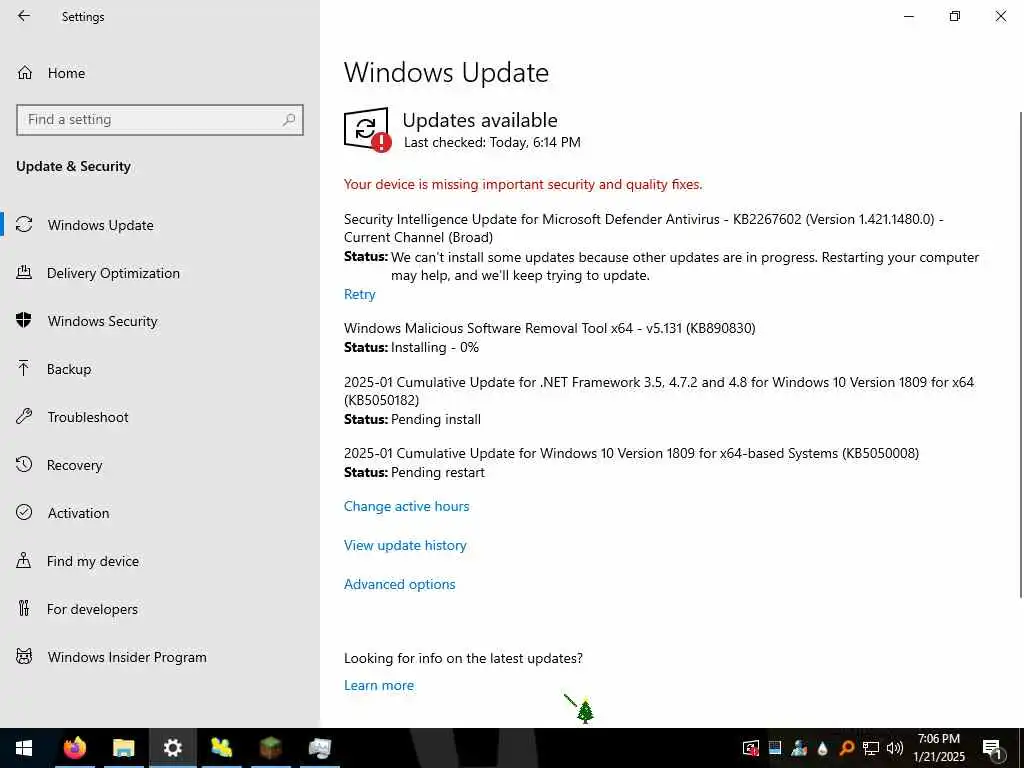Click the Settings gear taskbar icon
The image size is (1024, 768).
(172, 748)
